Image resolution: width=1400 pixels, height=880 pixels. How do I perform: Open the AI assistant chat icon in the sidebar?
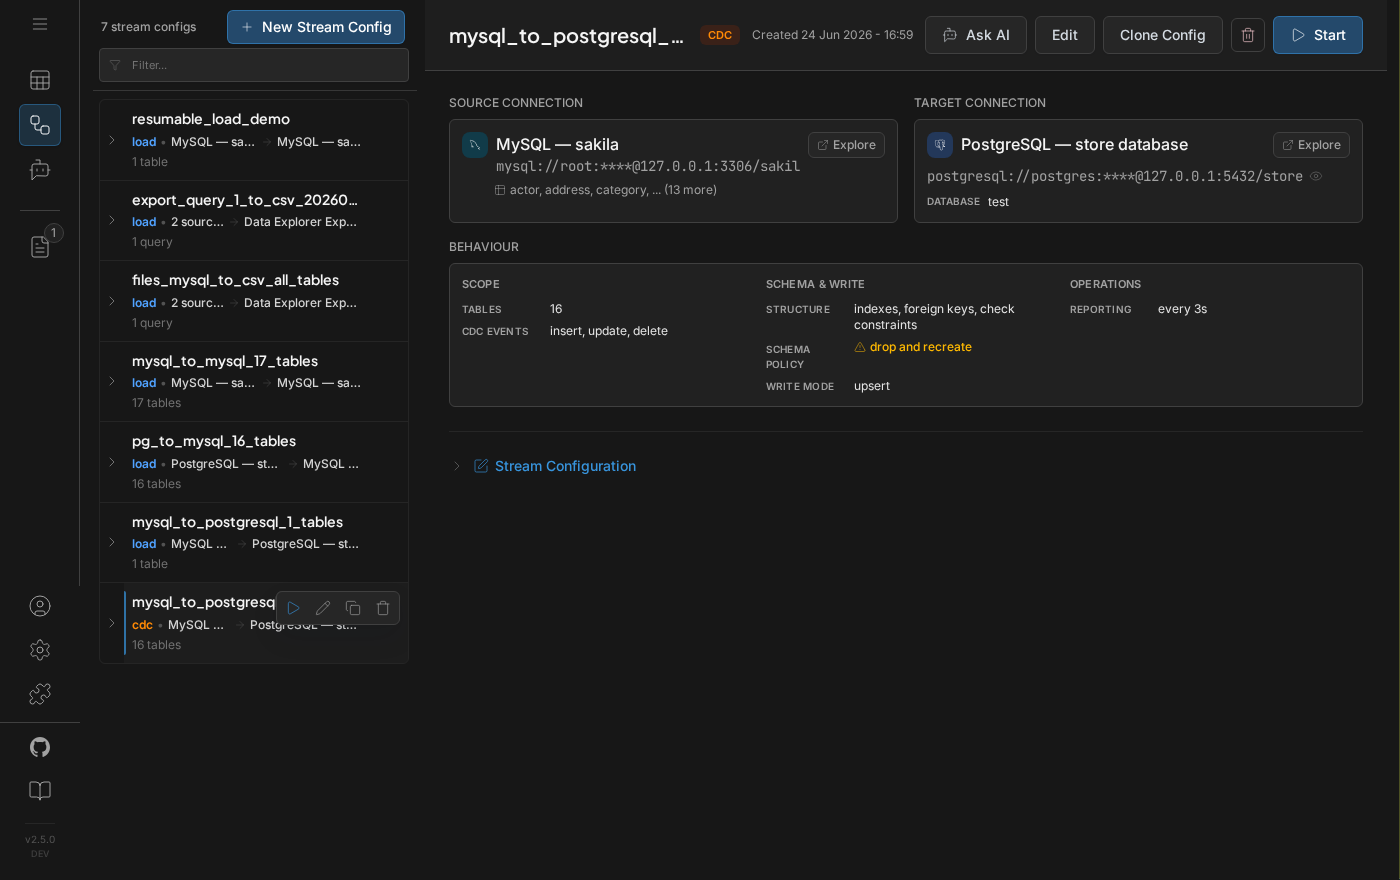pos(40,170)
